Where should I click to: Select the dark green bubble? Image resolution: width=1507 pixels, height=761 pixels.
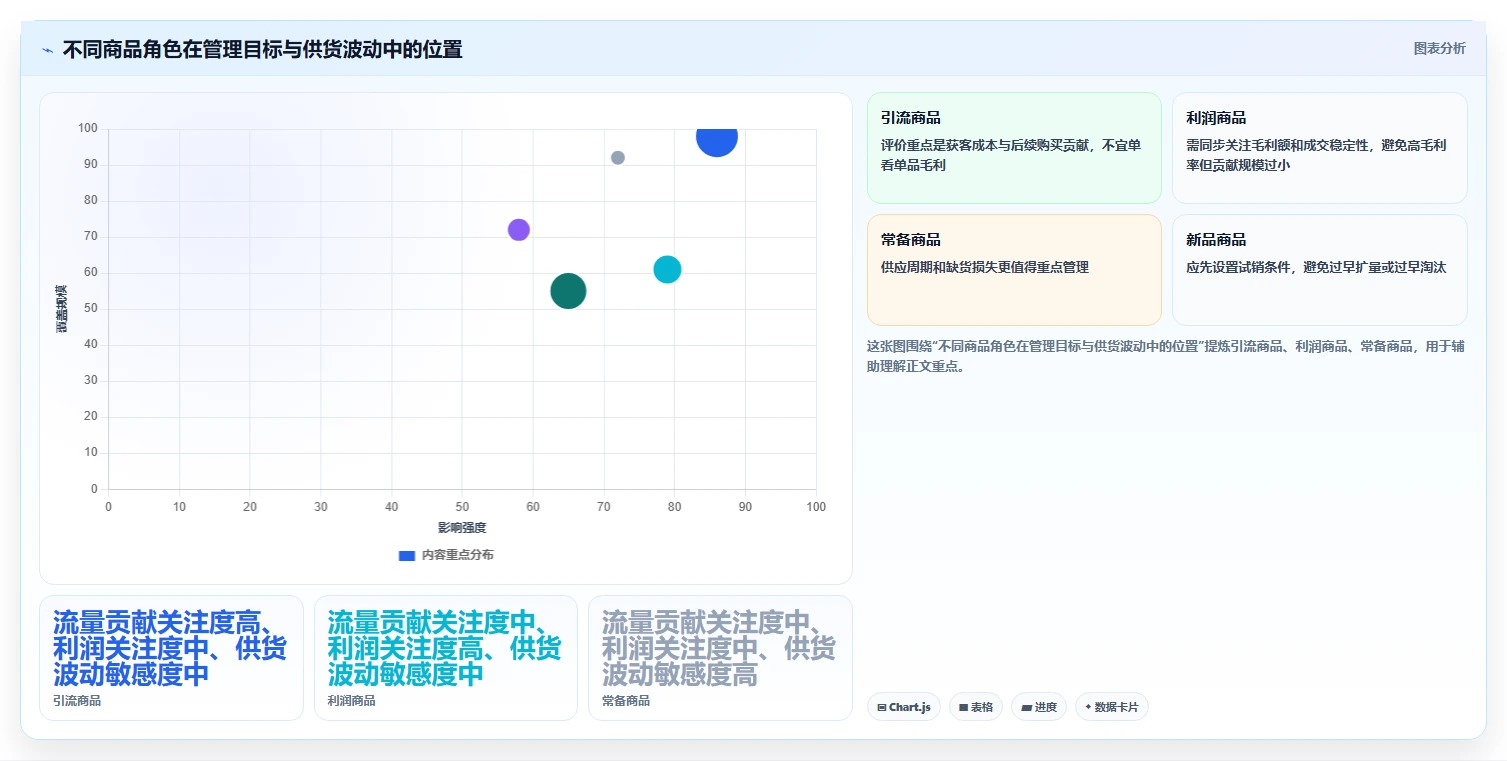568,291
